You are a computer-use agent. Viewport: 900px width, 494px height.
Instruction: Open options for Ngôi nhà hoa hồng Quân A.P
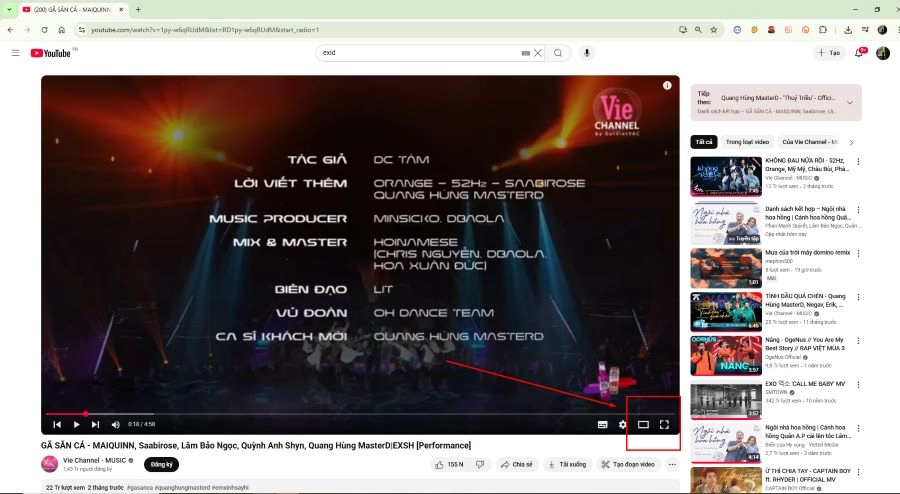(x=858, y=428)
